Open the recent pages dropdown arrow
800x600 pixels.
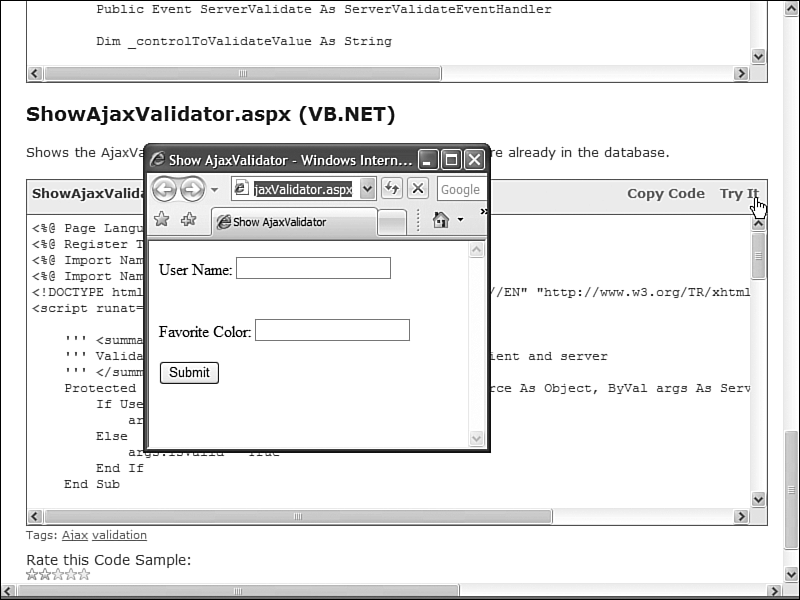point(212,190)
